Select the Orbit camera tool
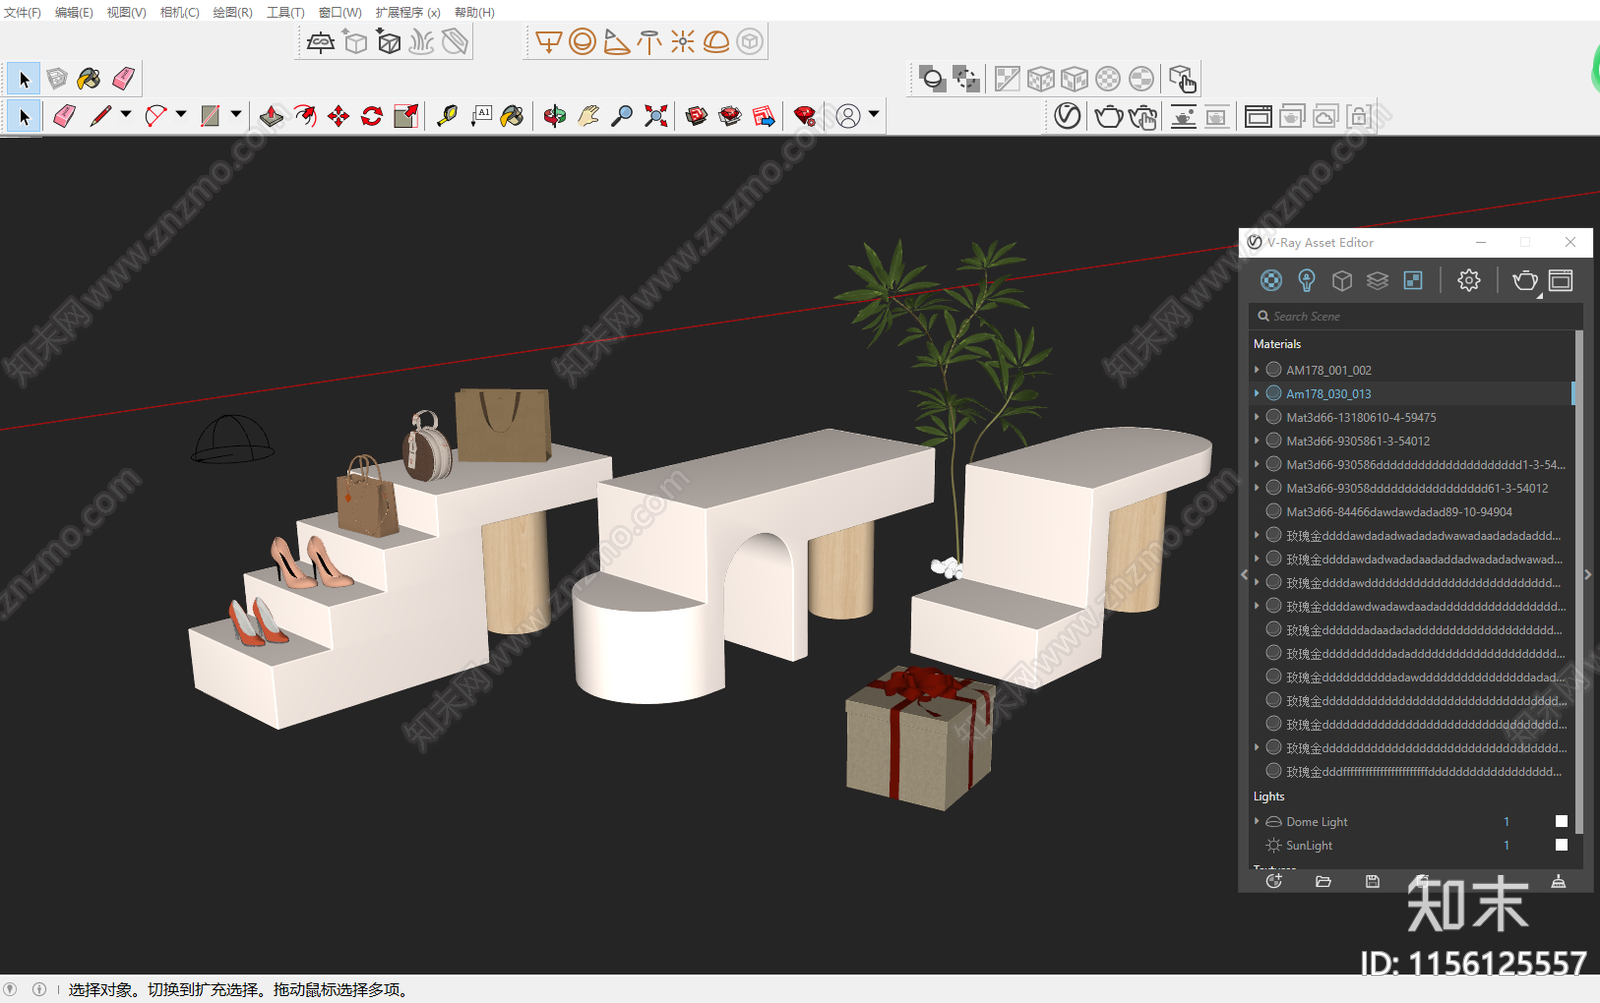The width and height of the screenshot is (1600, 1003). point(554,116)
